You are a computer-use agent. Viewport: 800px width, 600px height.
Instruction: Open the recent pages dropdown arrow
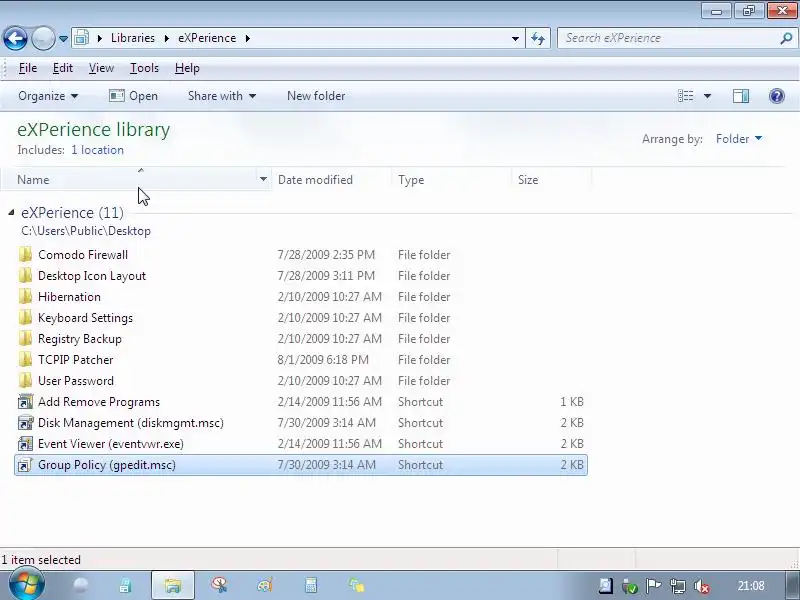[x=63, y=38]
